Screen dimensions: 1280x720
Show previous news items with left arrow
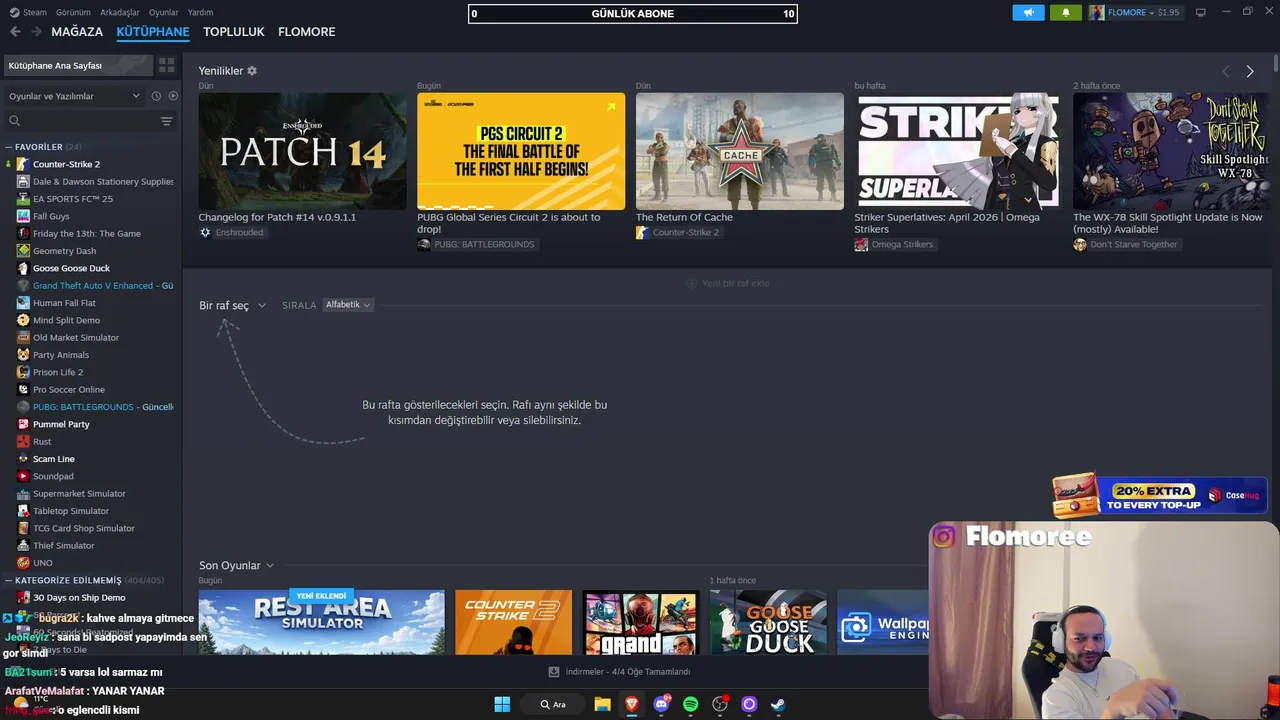pos(1225,71)
